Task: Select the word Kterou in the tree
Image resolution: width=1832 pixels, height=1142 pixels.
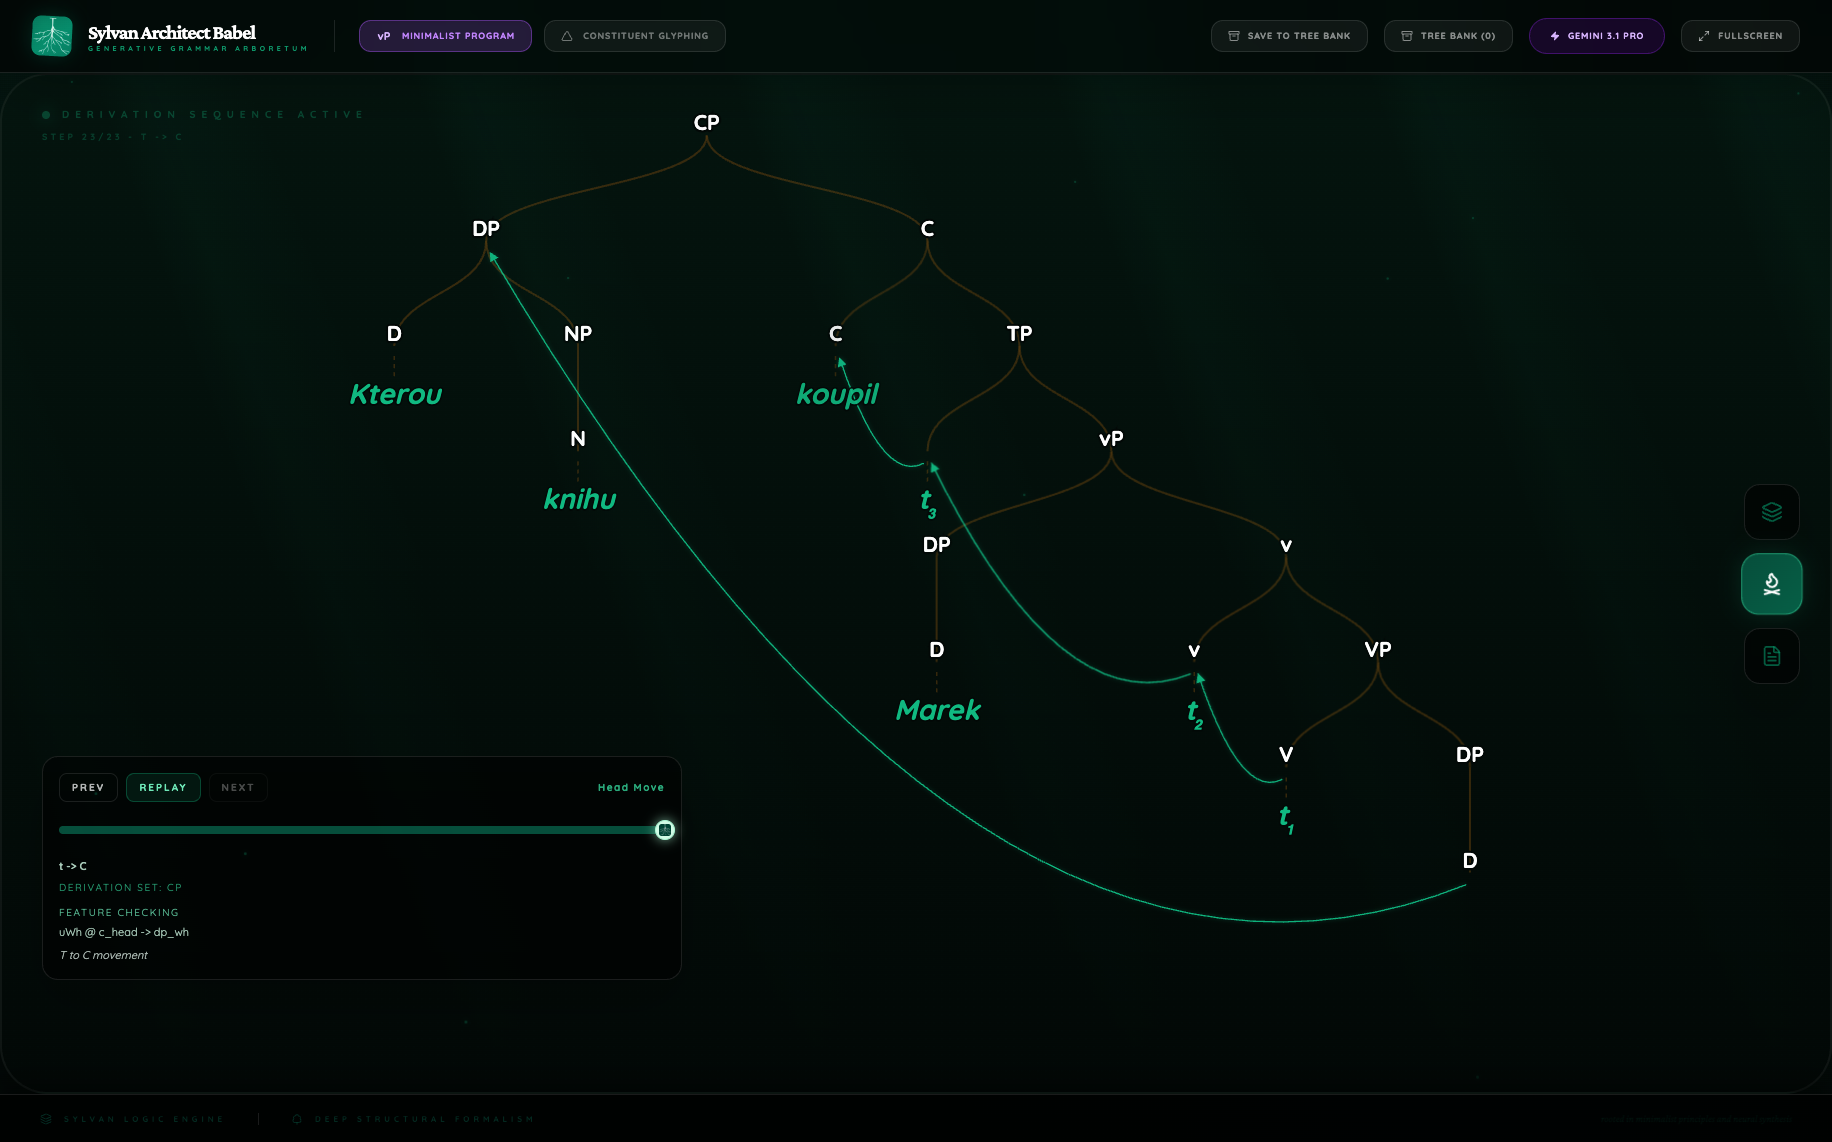Action: [395, 395]
